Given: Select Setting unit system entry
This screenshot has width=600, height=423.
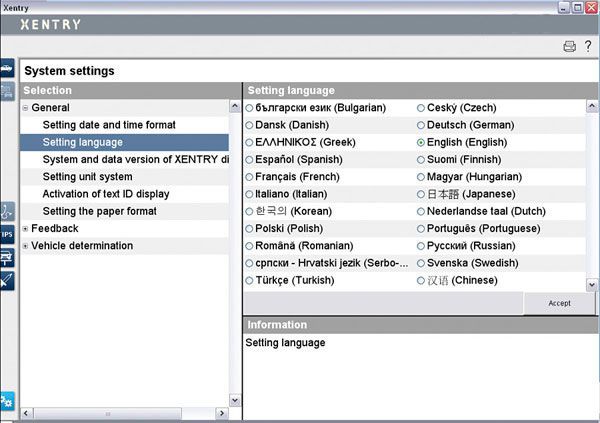Looking at the screenshot, I should 87,177.
